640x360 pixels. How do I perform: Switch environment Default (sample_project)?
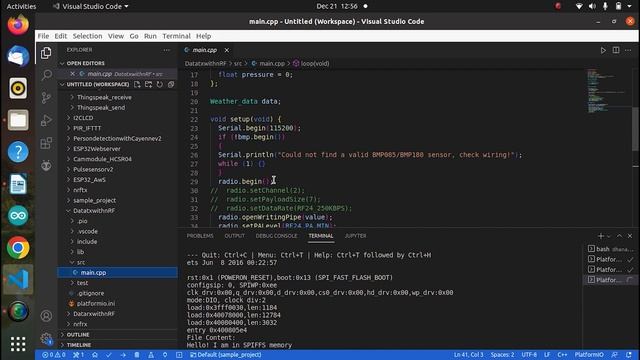click(226, 355)
